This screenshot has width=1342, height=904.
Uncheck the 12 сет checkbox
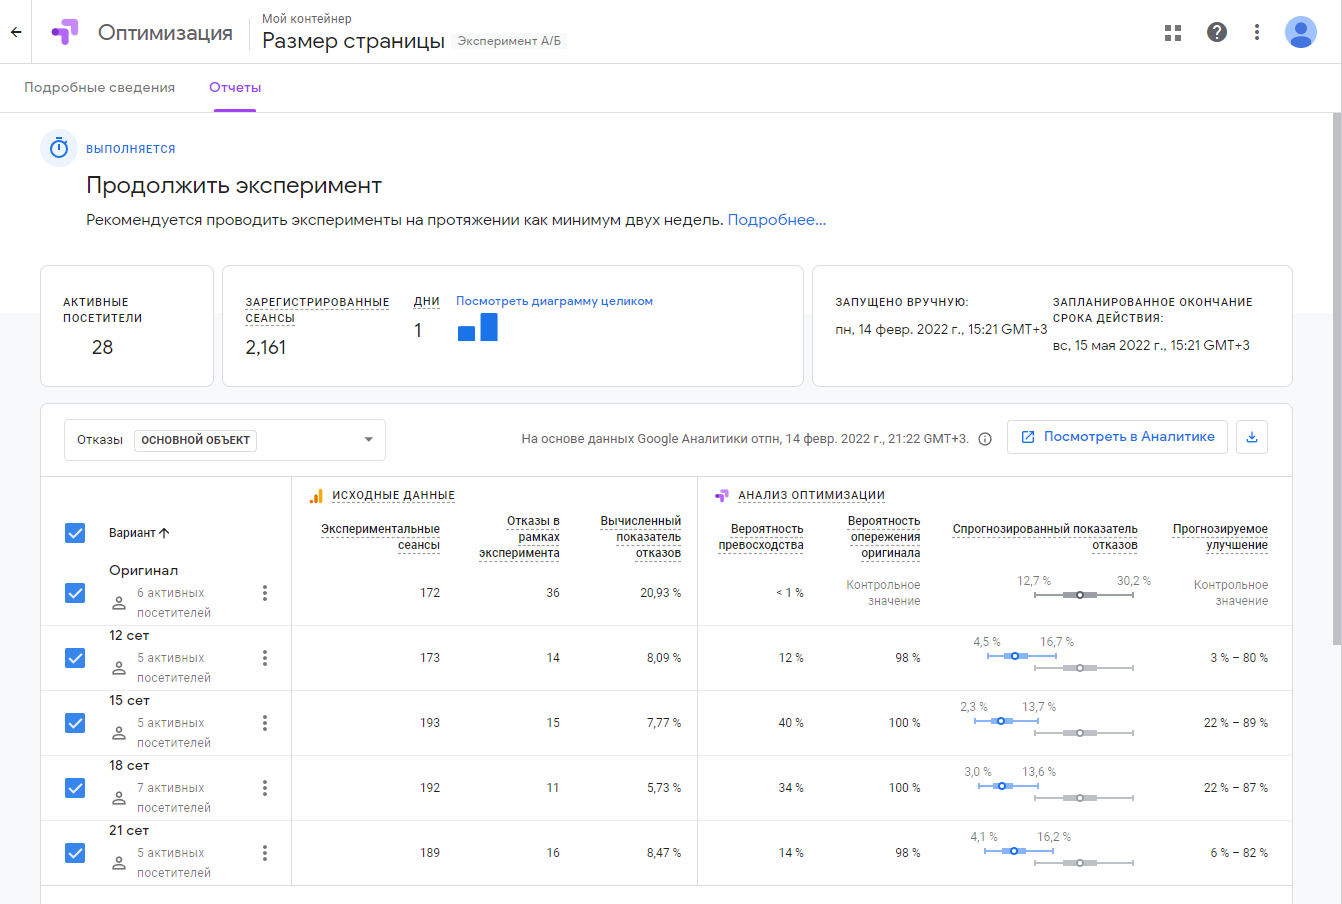(x=75, y=658)
